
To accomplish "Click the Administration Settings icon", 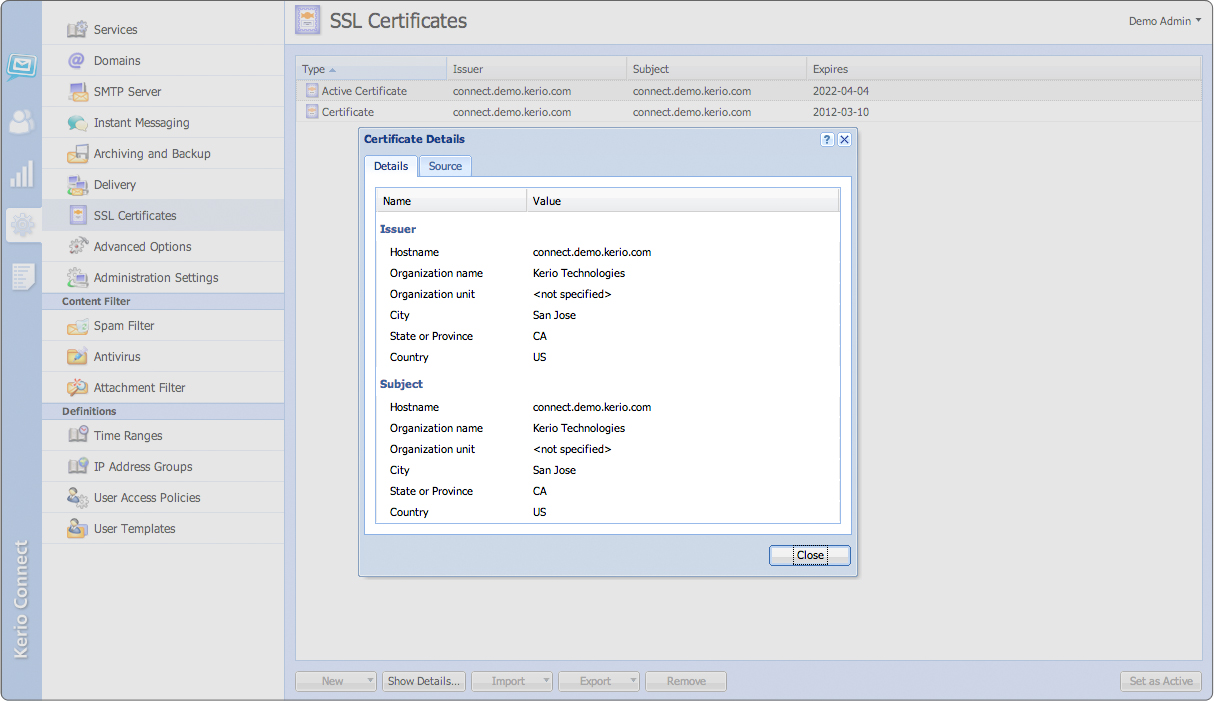I will pyautogui.click(x=77, y=278).
